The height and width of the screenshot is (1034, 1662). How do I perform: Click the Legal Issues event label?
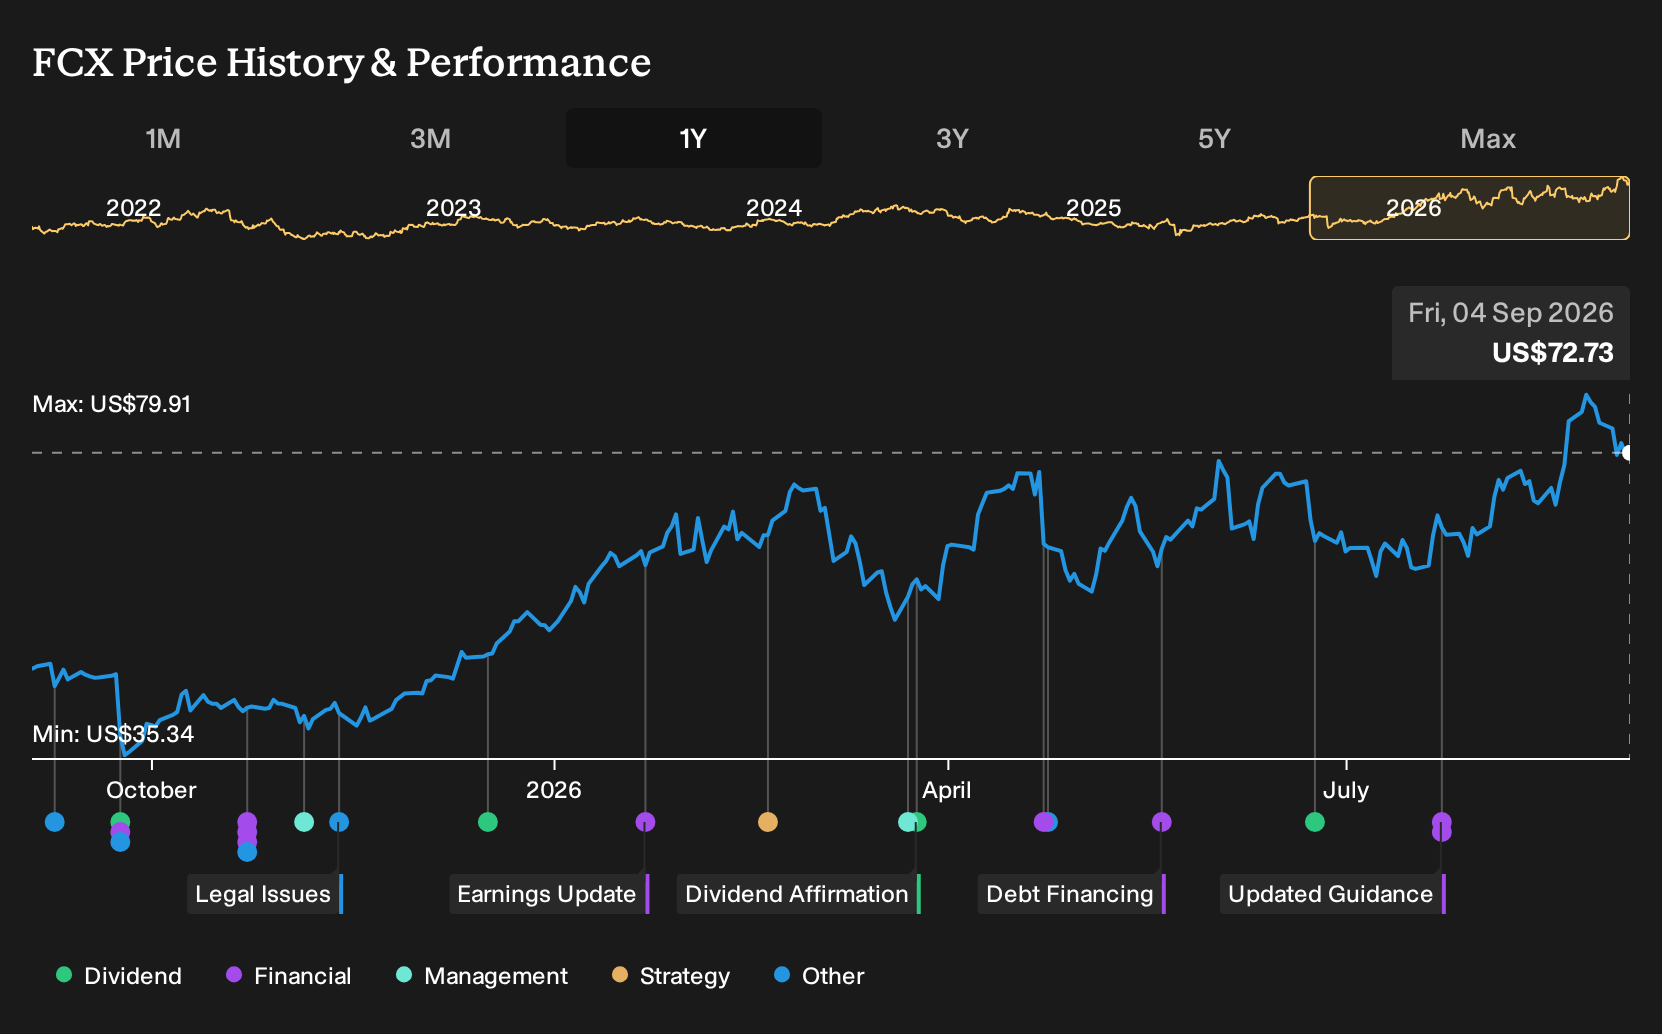coord(265,894)
